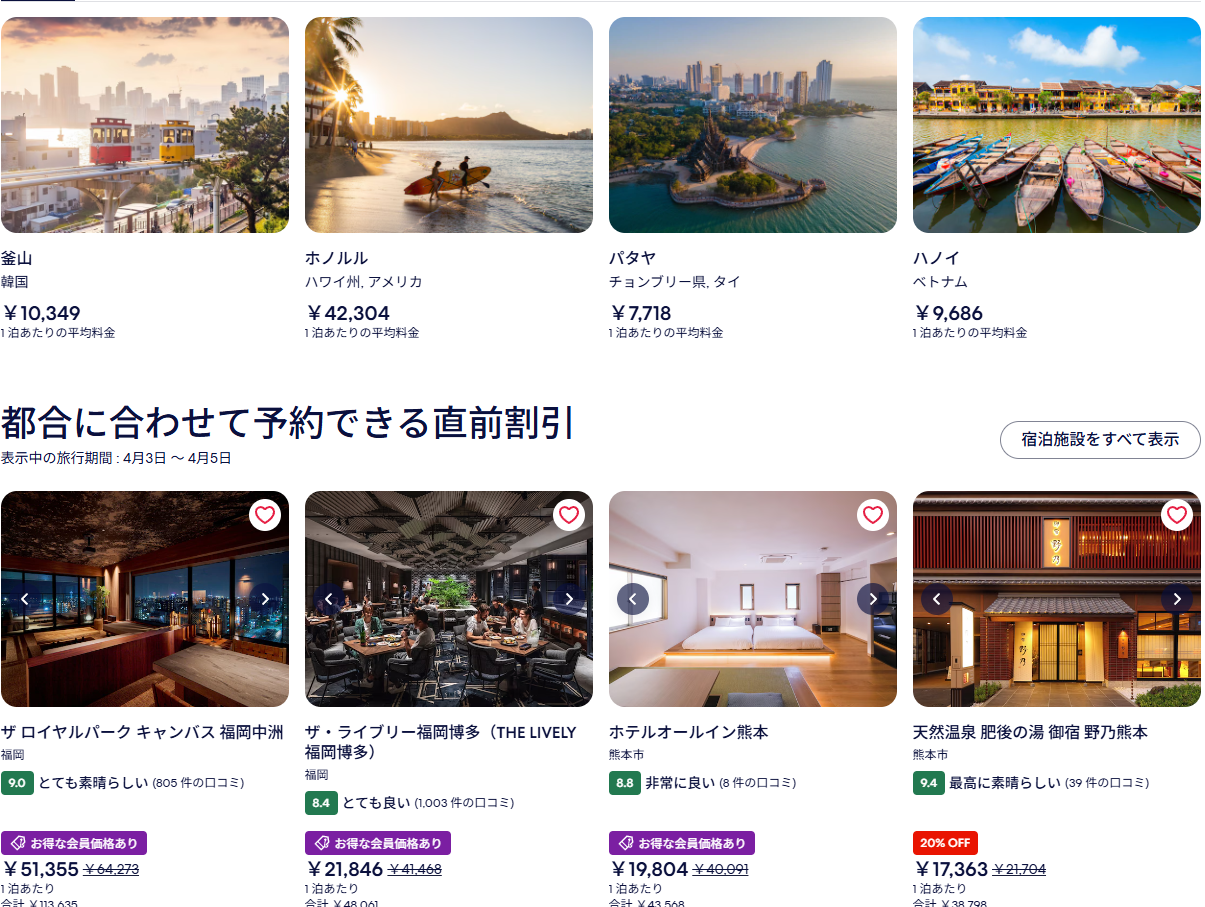Favorite ザ・ライブリー福岡博多 using the heart icon
This screenshot has width=1205, height=907.
coord(569,515)
